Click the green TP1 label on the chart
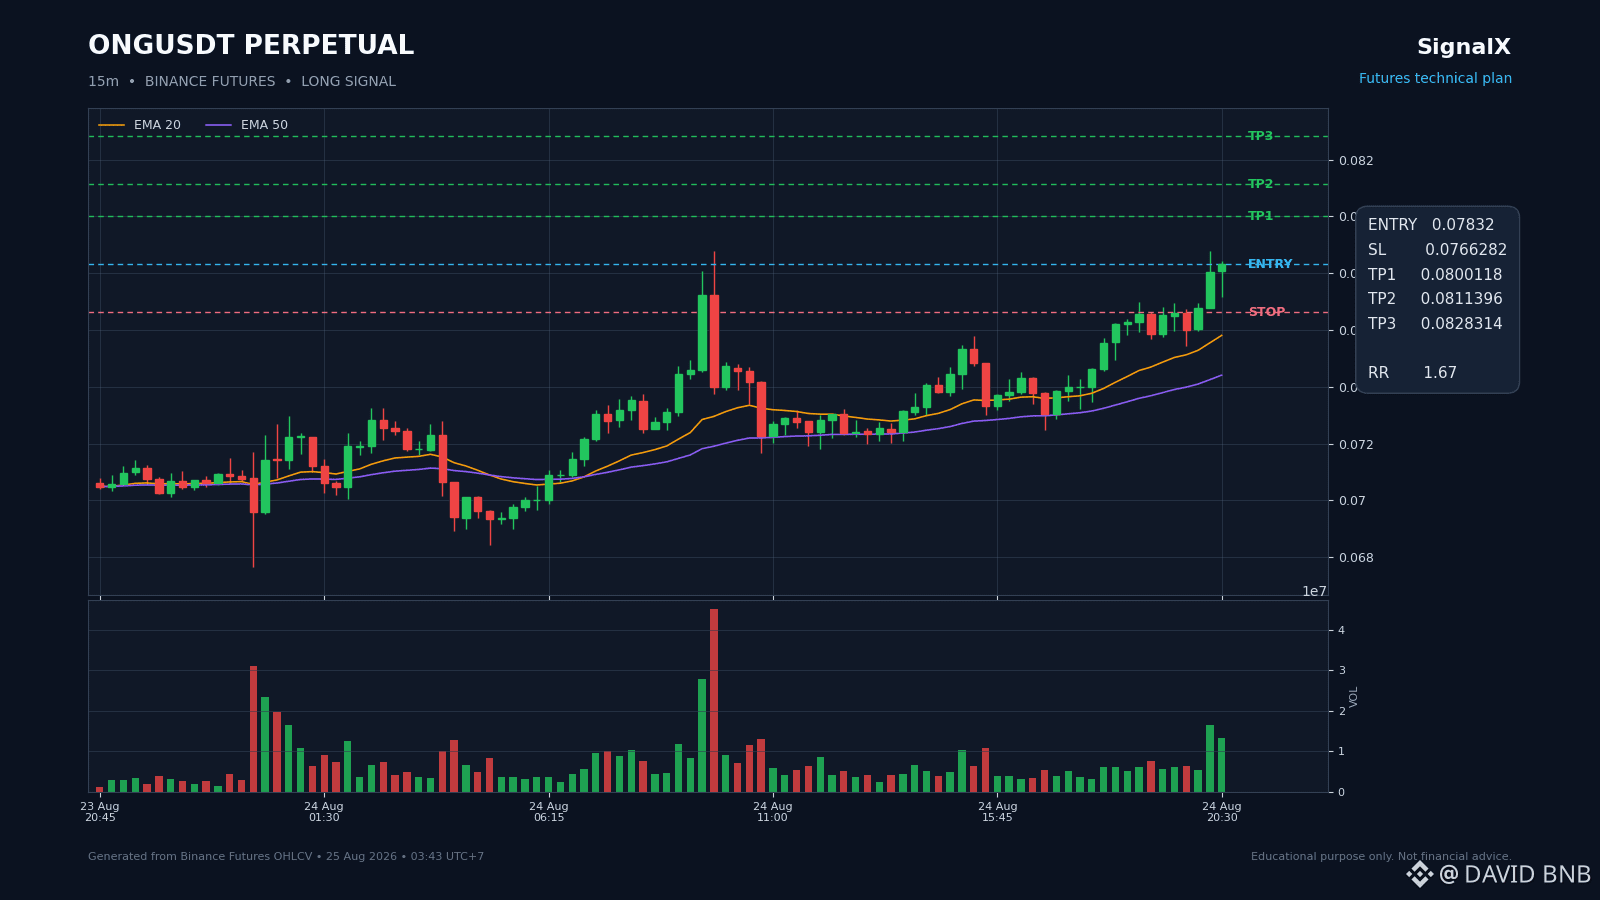1600x900 pixels. (x=1260, y=216)
